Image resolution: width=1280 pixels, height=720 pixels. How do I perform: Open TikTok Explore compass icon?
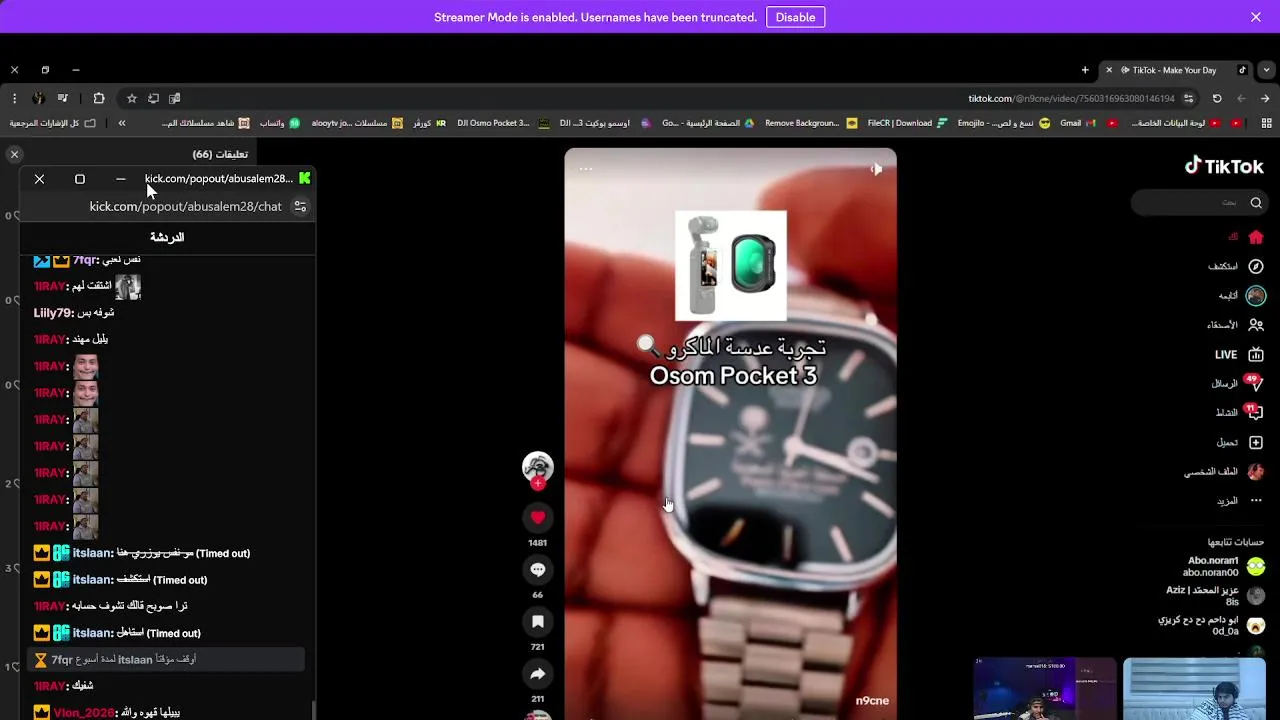point(1256,266)
